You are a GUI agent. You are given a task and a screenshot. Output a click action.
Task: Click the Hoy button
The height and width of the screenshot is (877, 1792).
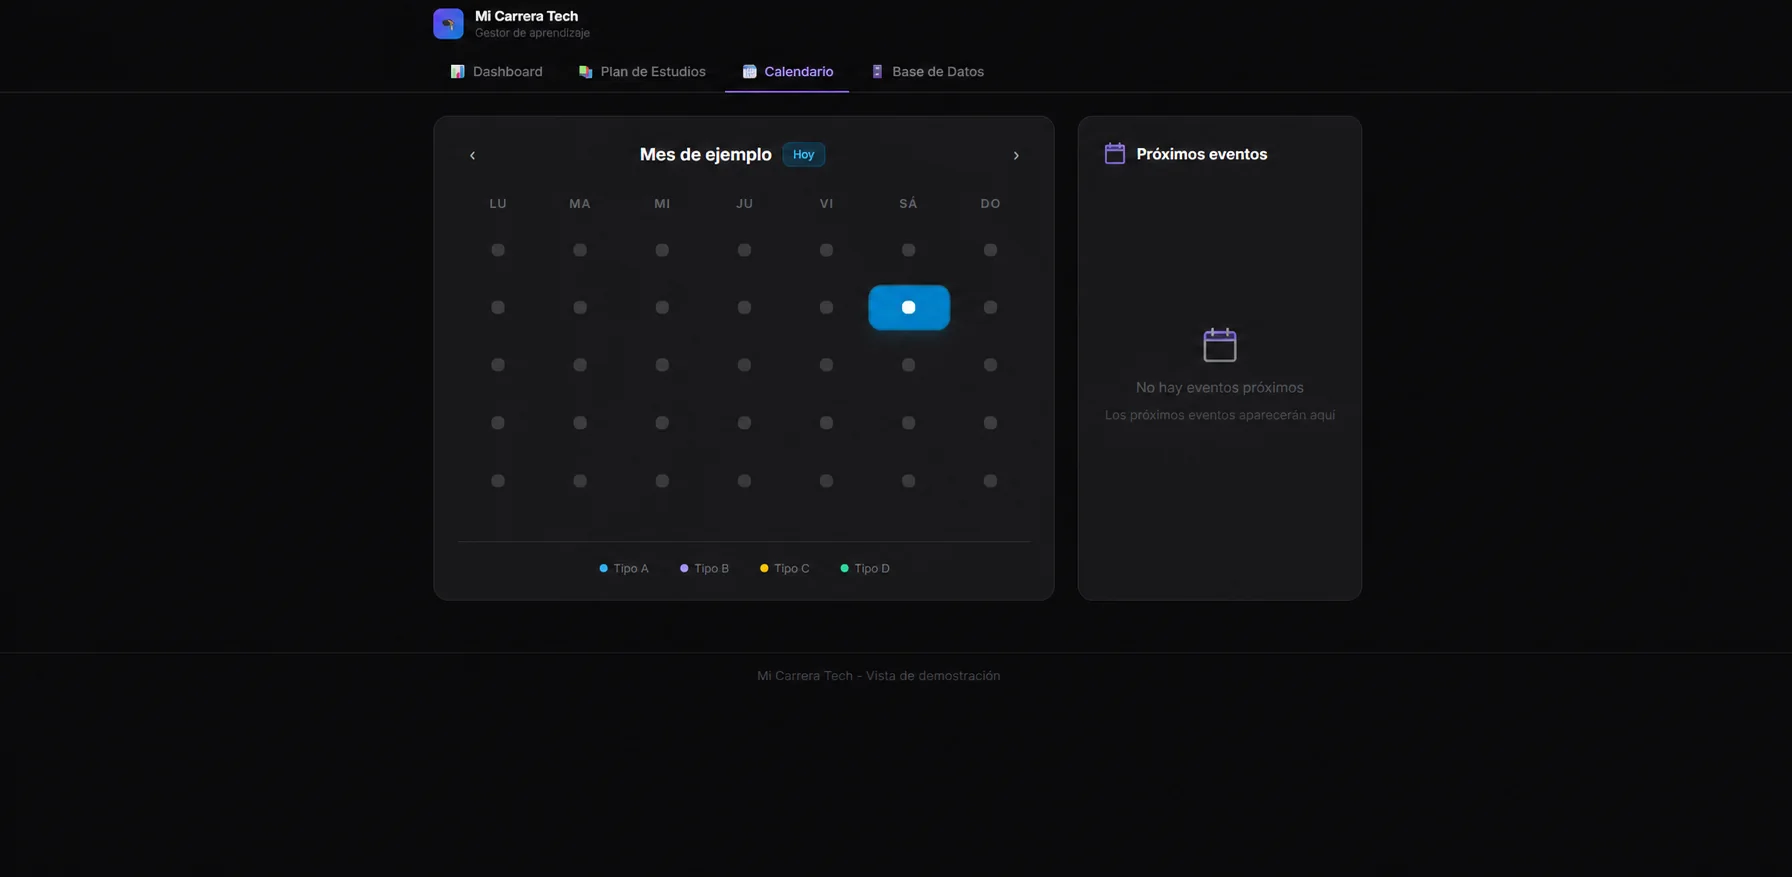click(804, 154)
